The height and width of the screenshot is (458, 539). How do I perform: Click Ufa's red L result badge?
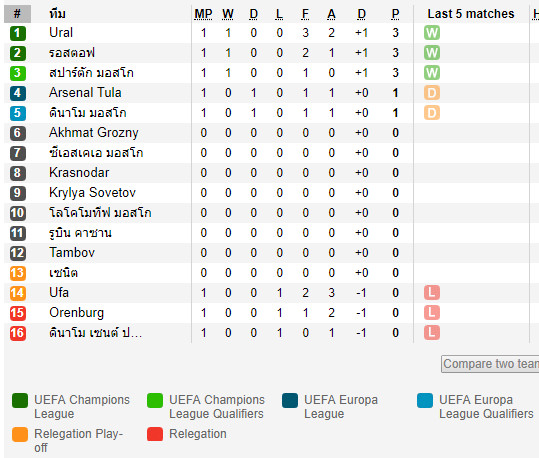[432, 293]
